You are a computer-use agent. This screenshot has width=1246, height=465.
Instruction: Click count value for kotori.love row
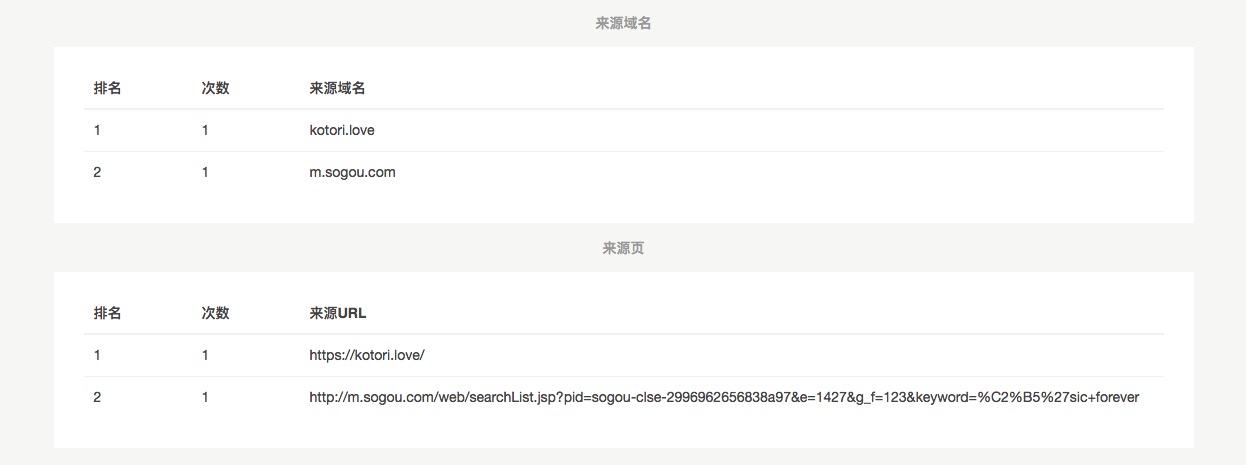click(x=205, y=130)
